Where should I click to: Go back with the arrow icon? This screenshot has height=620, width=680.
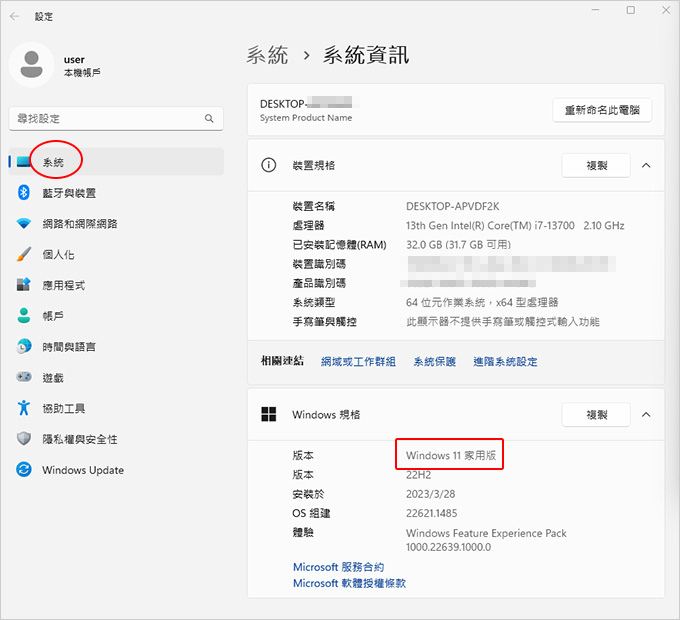pyautogui.click(x=15, y=16)
